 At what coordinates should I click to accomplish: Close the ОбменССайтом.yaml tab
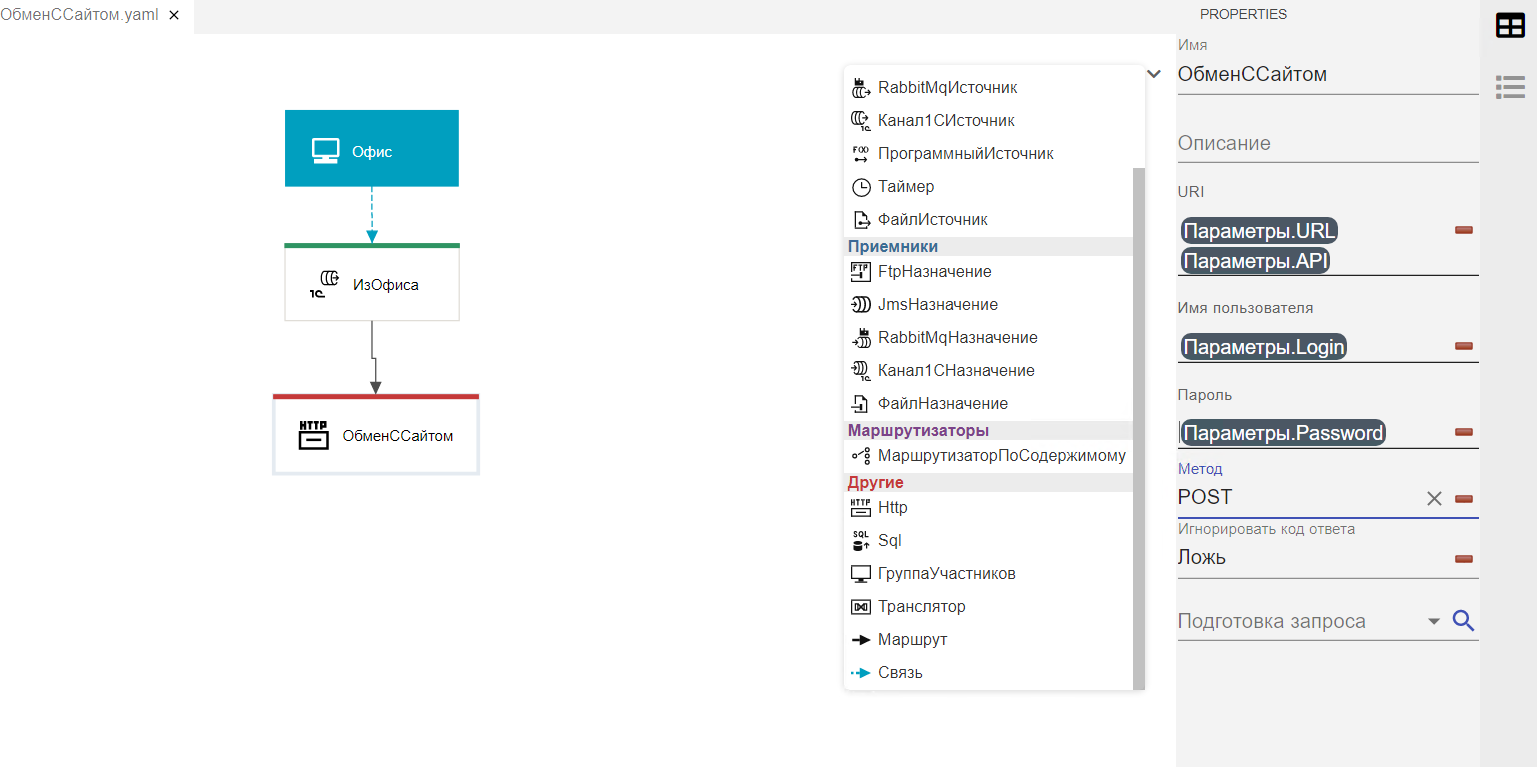click(174, 16)
